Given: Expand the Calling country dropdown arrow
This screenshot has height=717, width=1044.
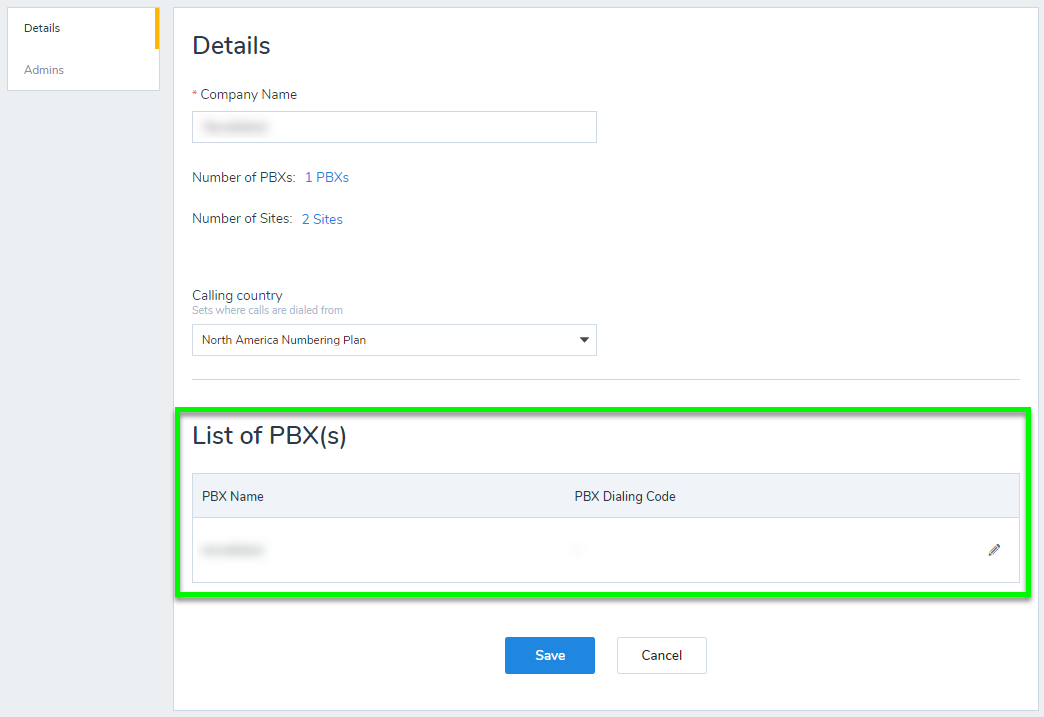Looking at the screenshot, I should click(584, 340).
